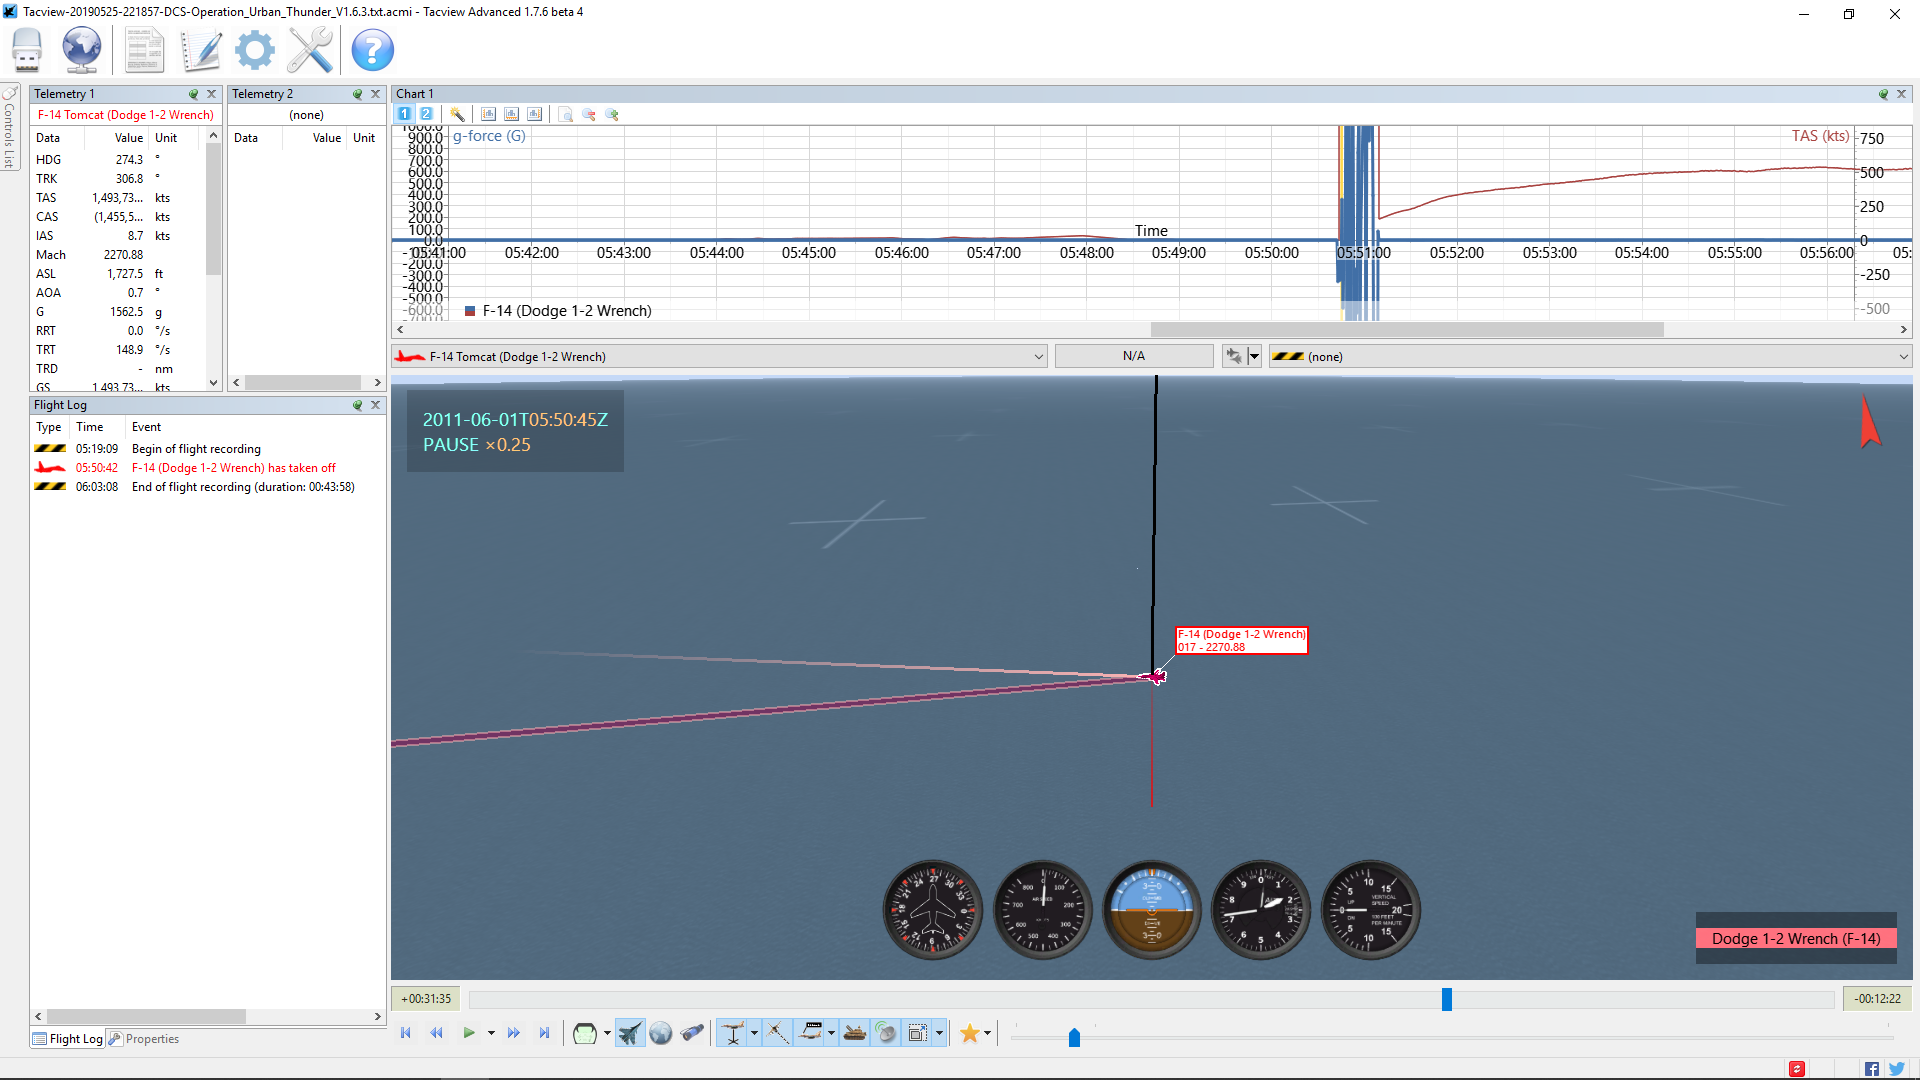Open the wrench and screwdriver tools
Viewport: 1920px width, 1080px height.
pos(310,49)
